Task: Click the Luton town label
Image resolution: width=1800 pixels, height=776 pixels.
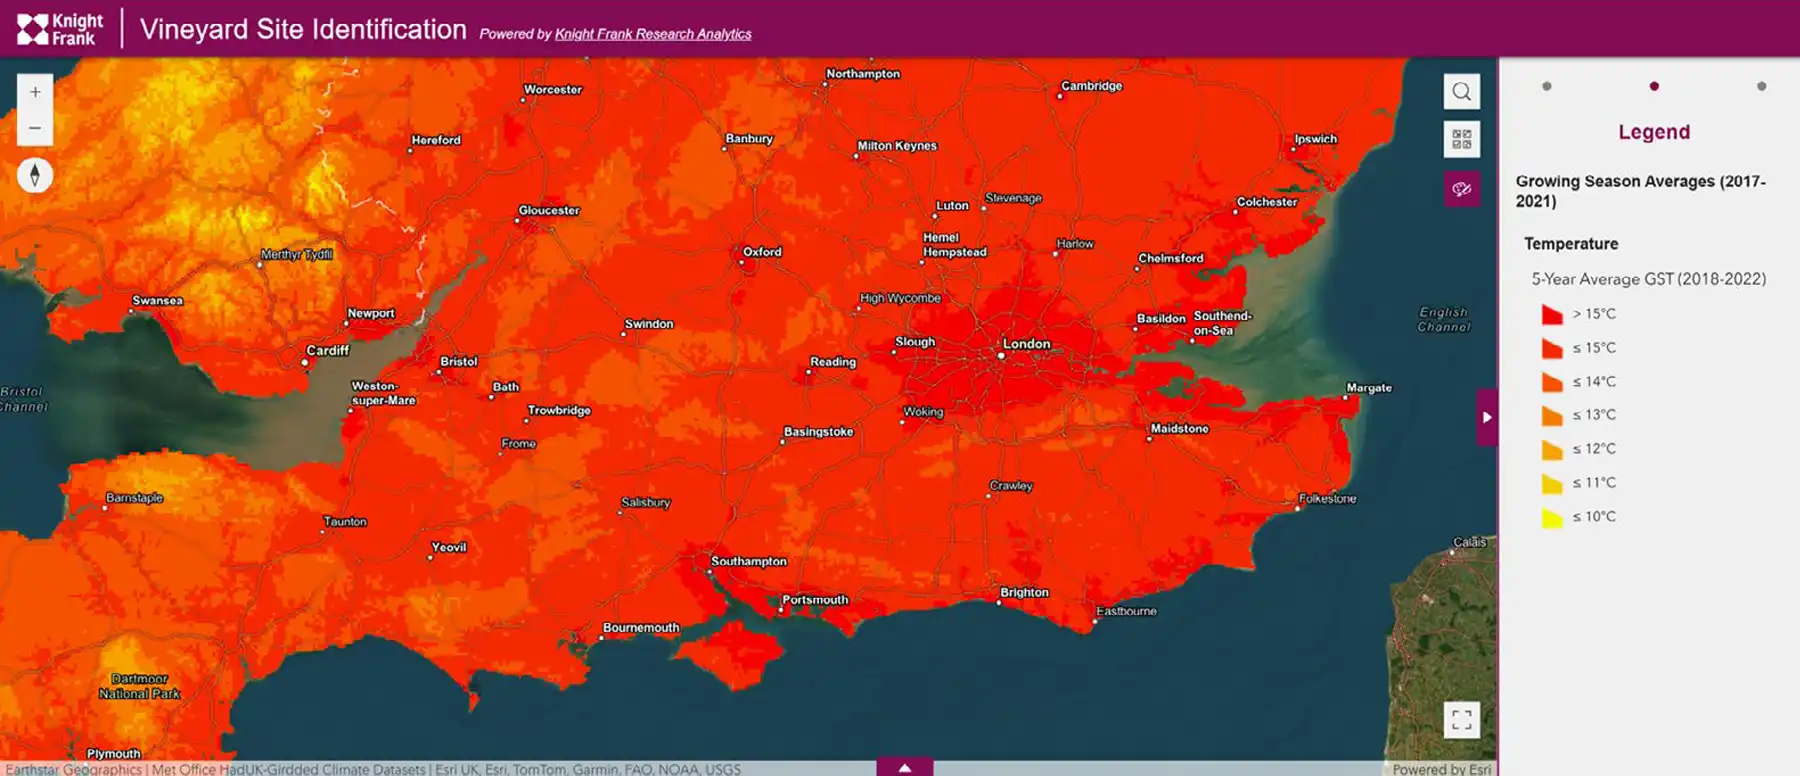Action: pyautogui.click(x=952, y=206)
